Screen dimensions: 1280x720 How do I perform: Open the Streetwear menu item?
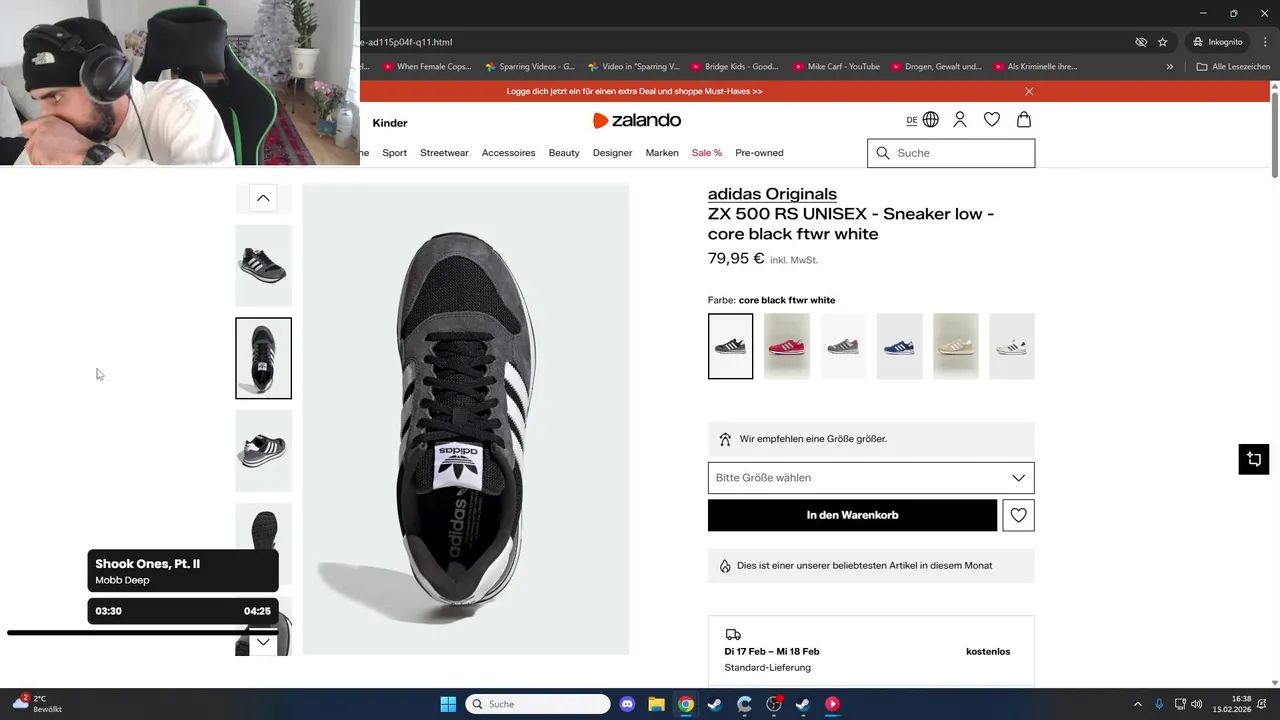[x=444, y=153]
